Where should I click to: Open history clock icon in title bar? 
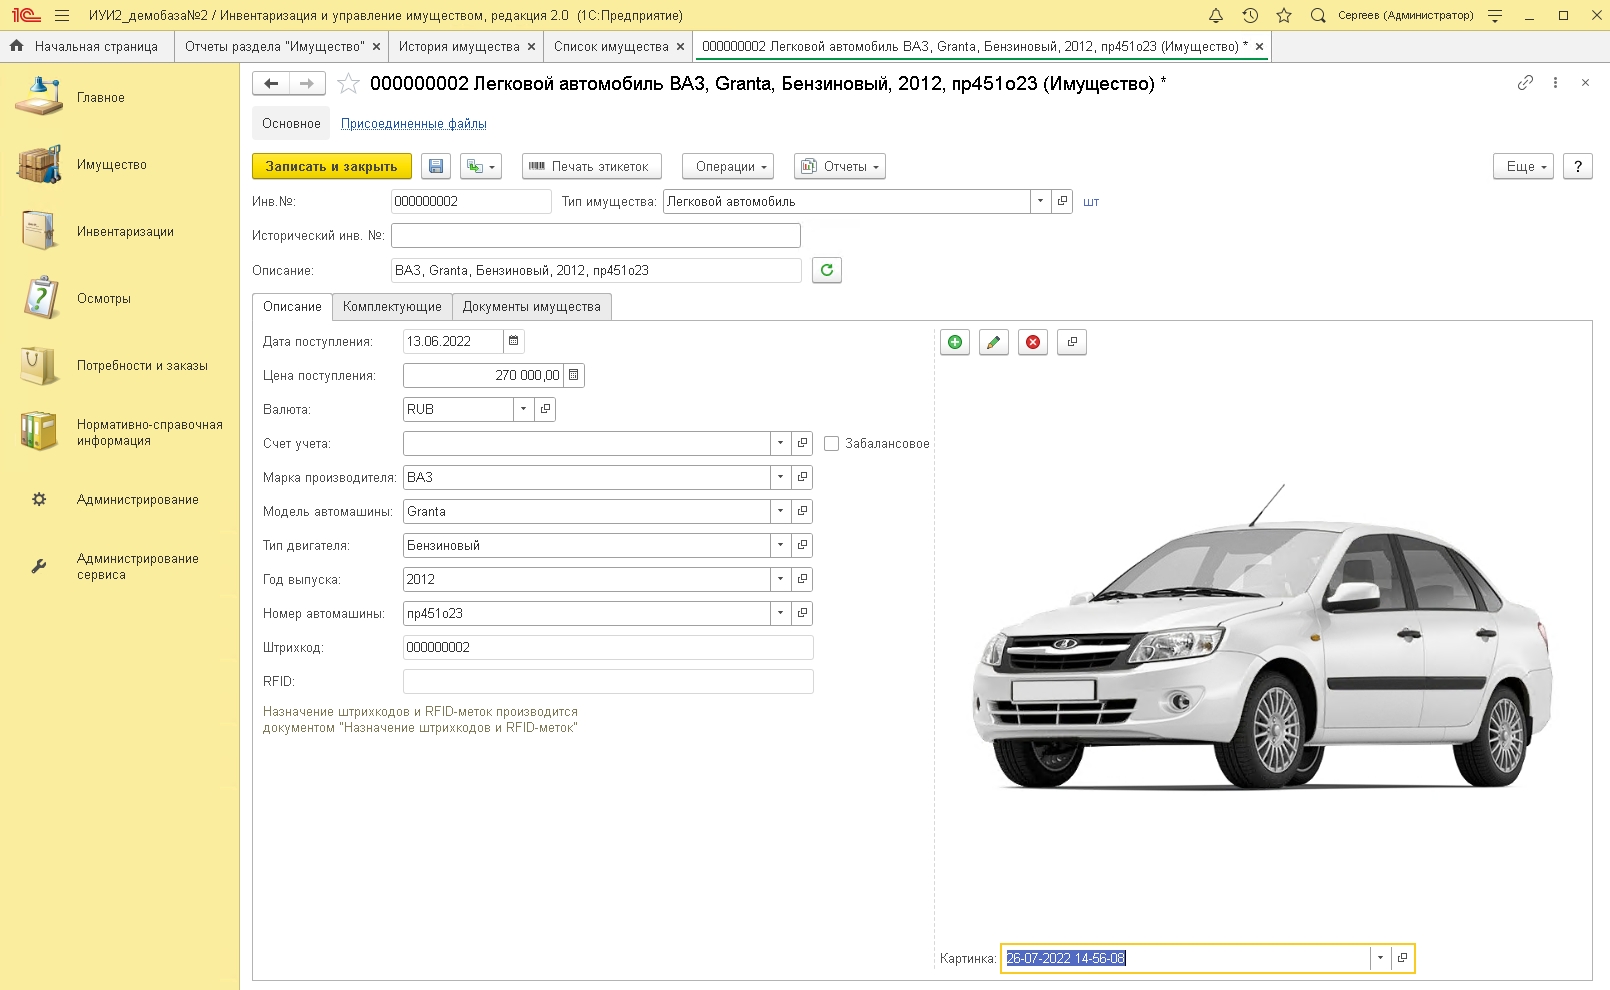(x=1250, y=15)
